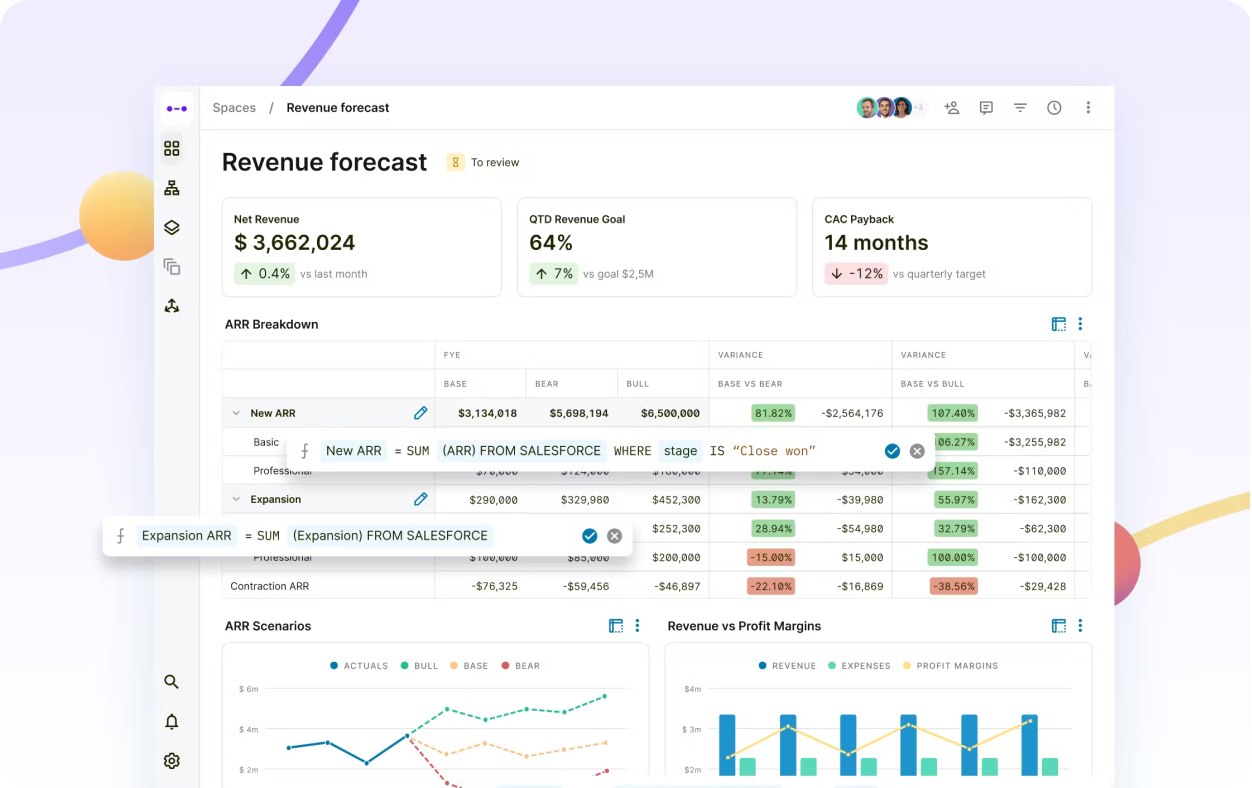
Task: Open the app logo home icon
Action: click(177, 108)
